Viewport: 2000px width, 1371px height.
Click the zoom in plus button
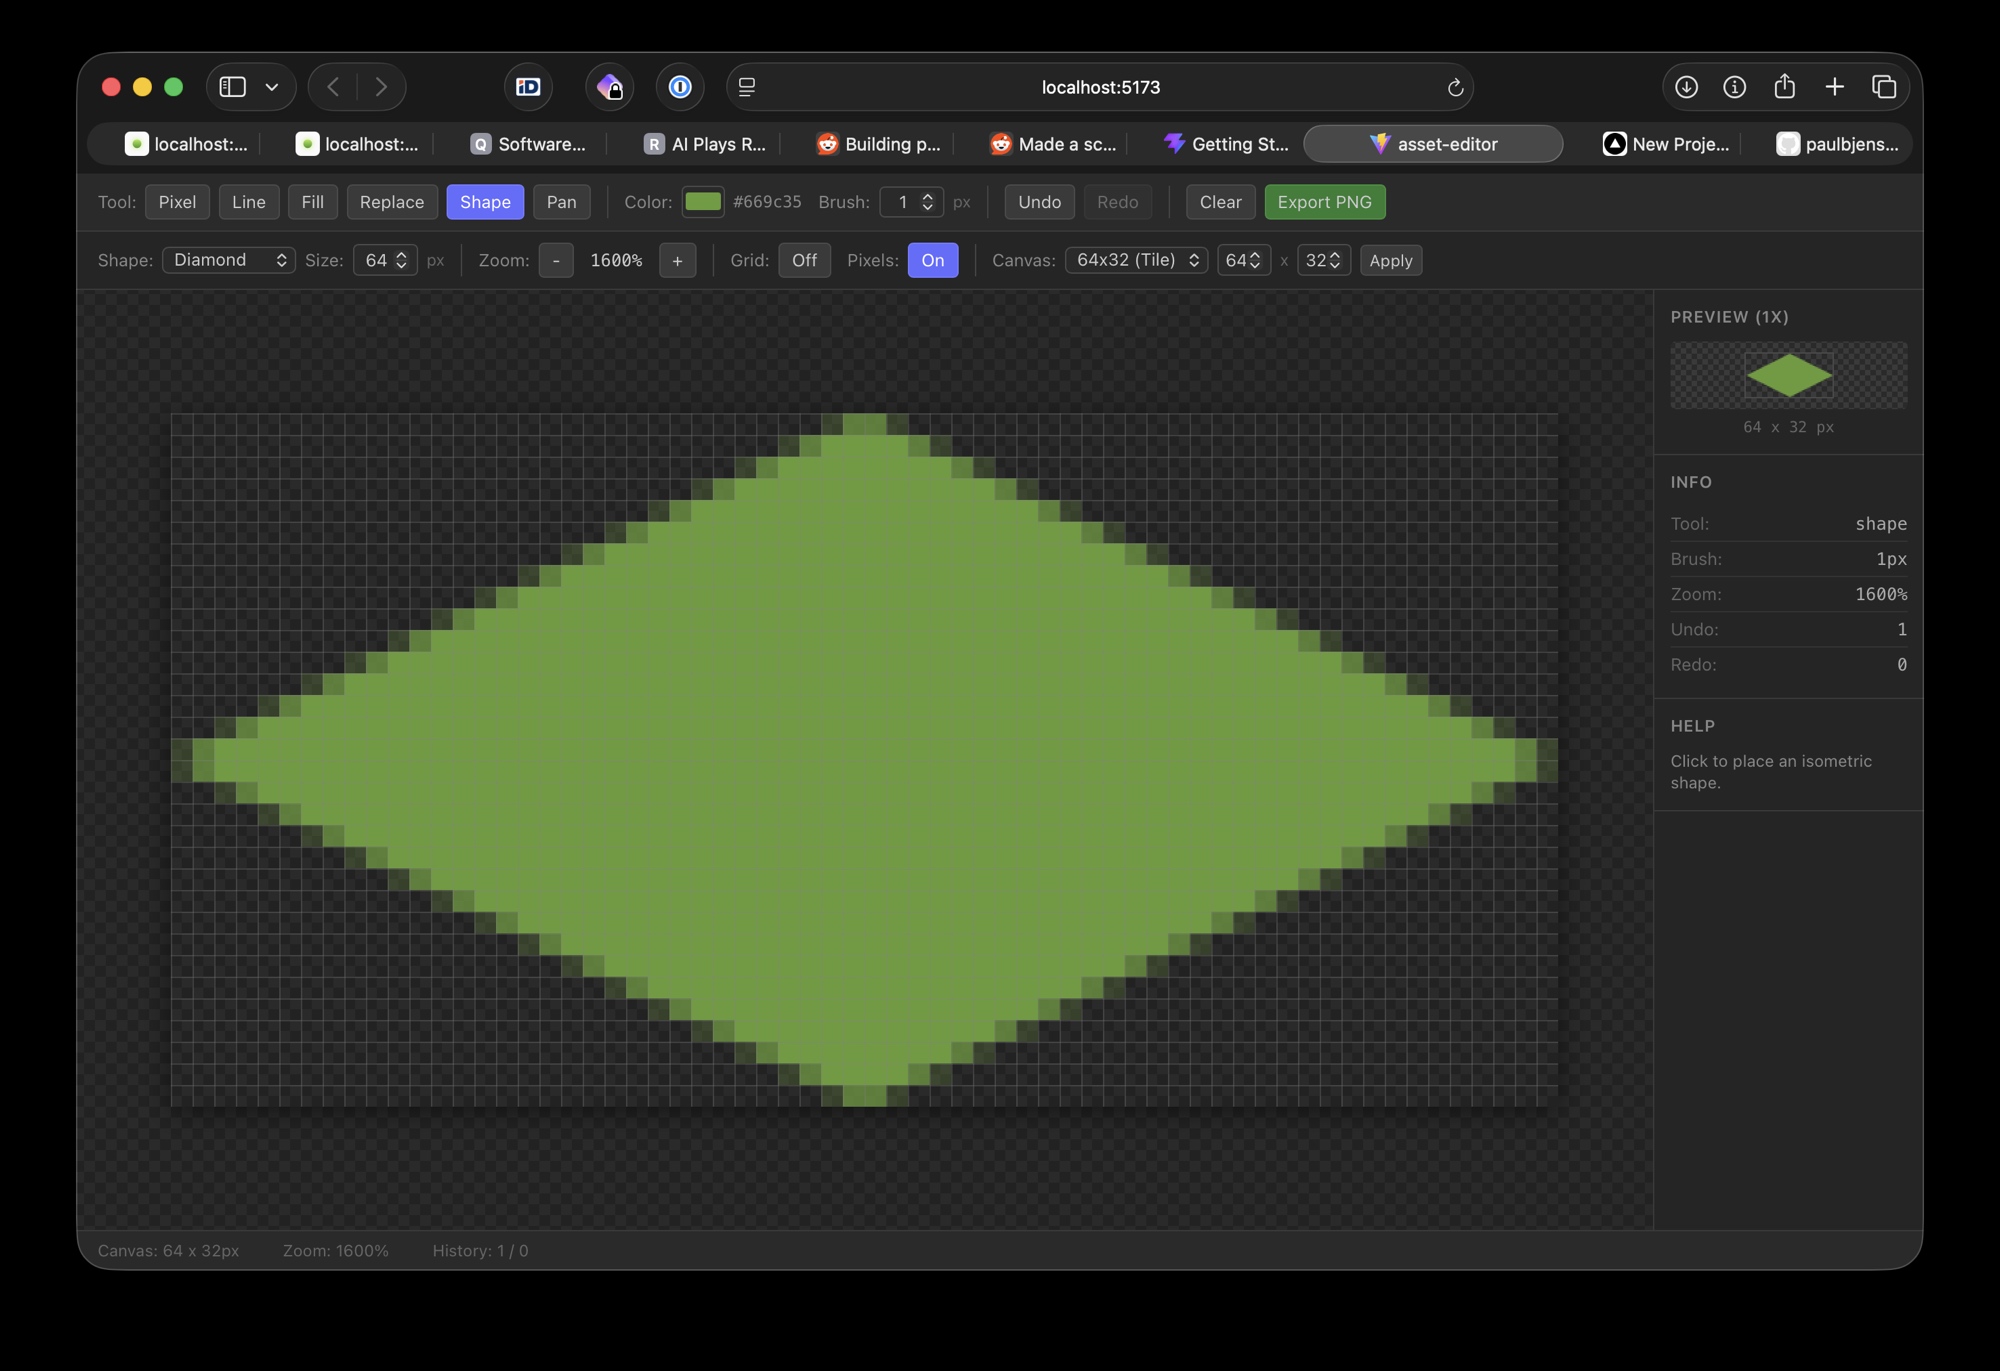pos(677,260)
